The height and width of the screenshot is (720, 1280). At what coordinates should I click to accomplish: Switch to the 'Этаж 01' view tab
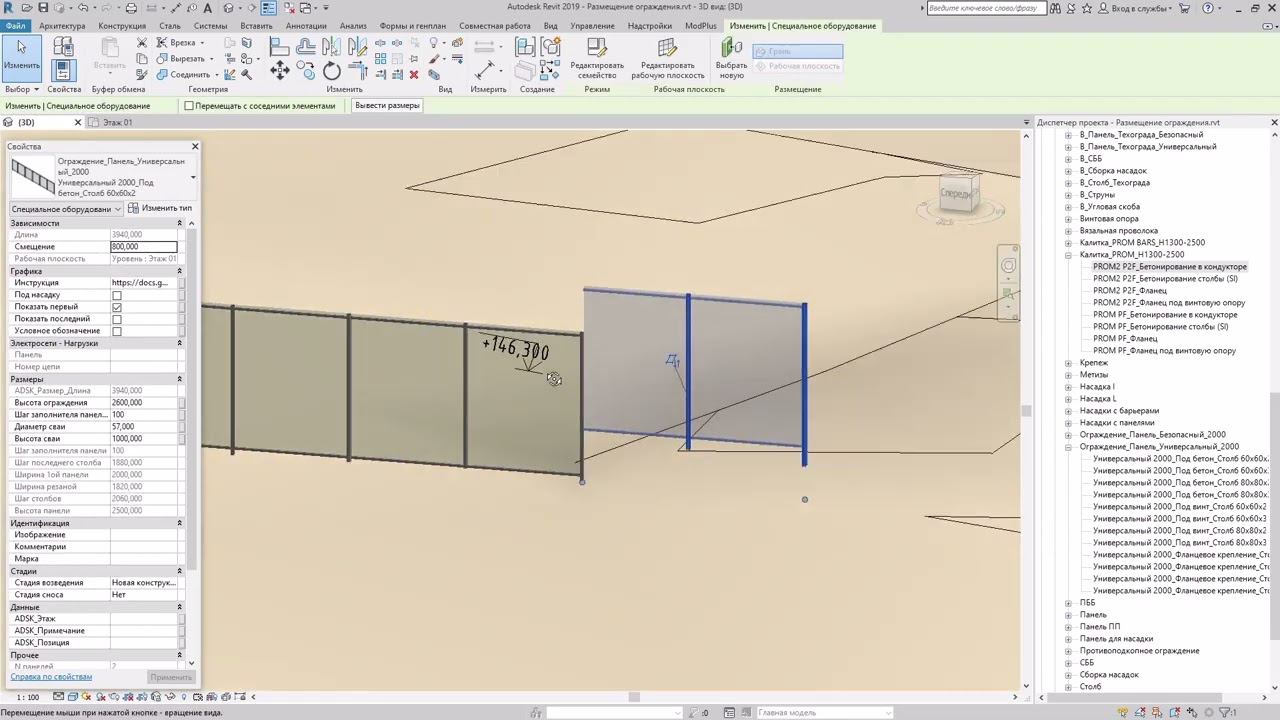pyautogui.click(x=118, y=122)
